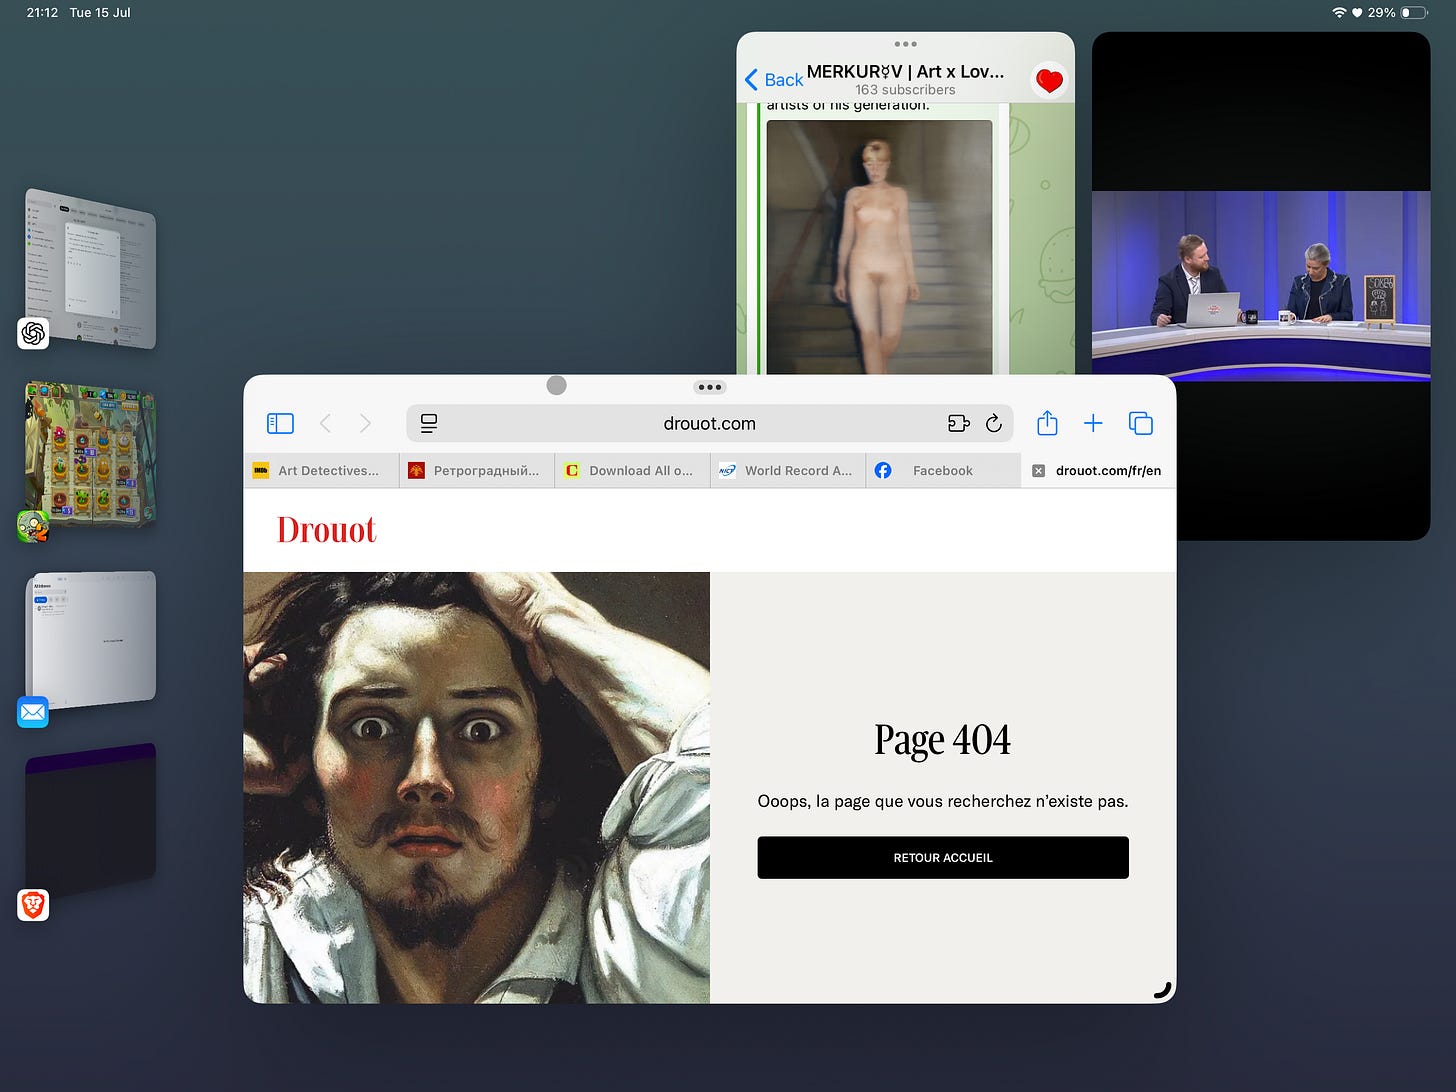Viewport: 1456px width, 1092px height.
Task: Close the drouot.com/fr/en tab
Action: pyautogui.click(x=1038, y=471)
